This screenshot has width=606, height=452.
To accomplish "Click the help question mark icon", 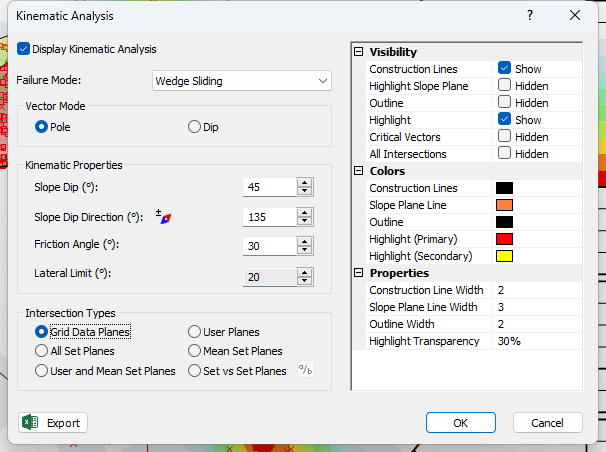I will 530,15.
